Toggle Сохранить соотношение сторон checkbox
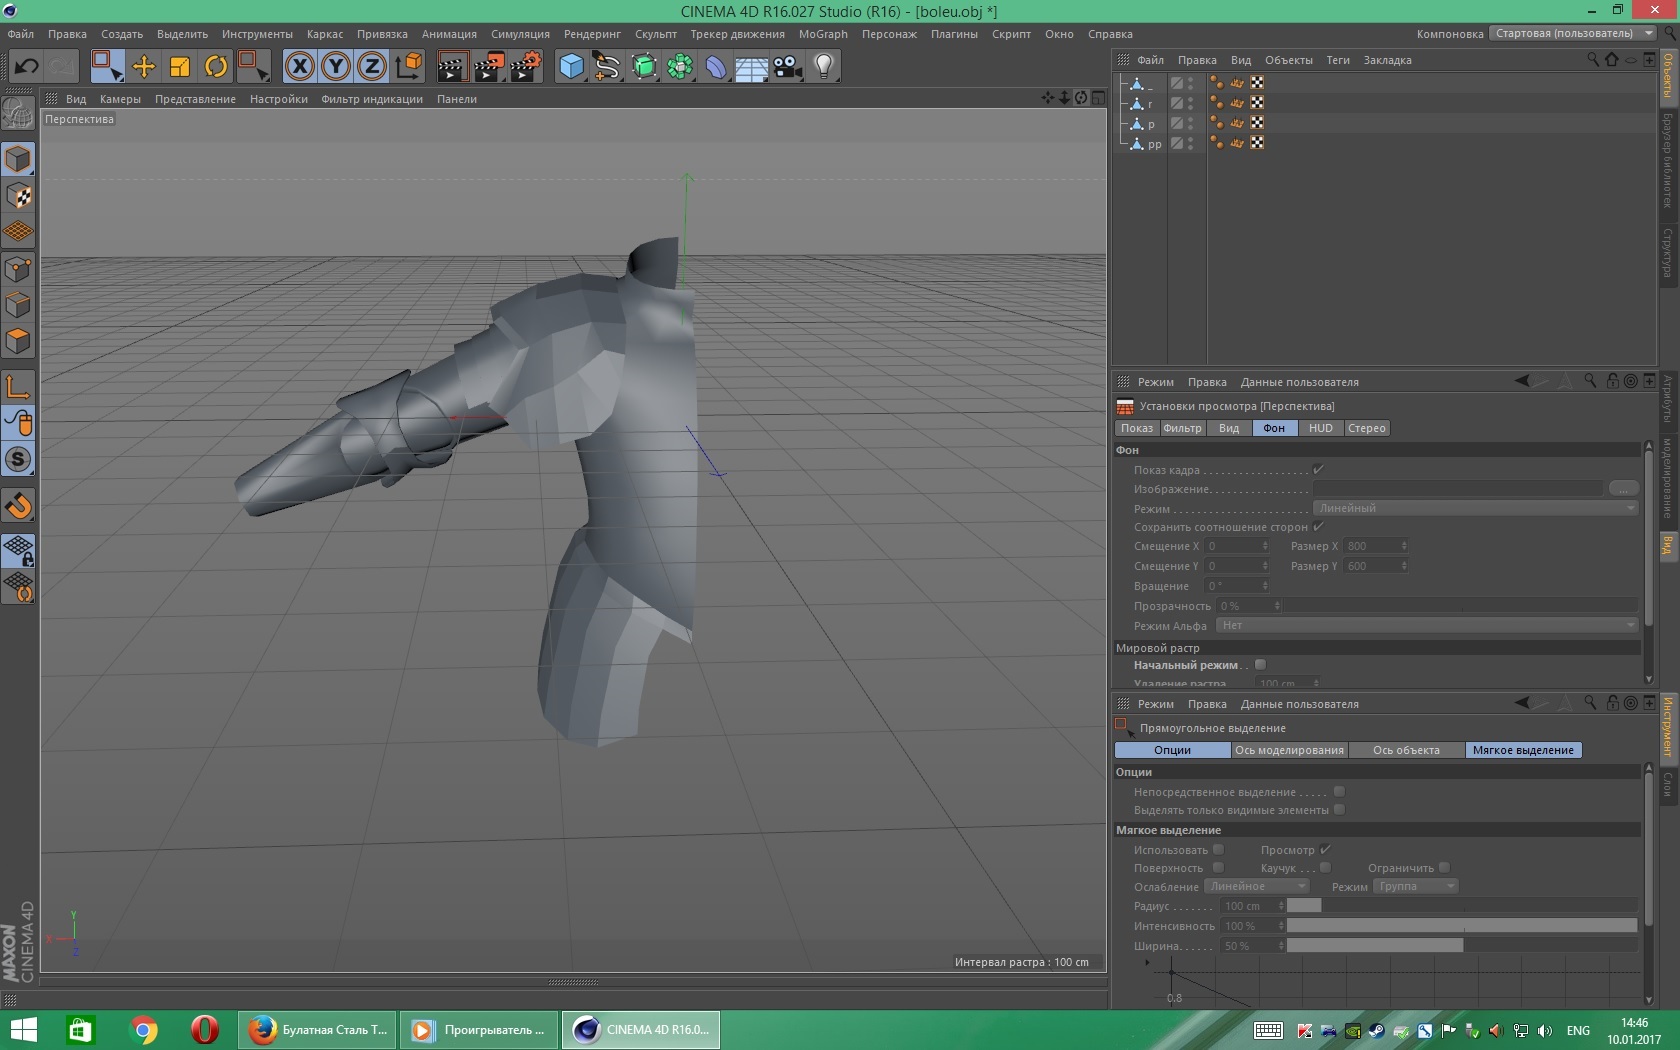Screen dimensions: 1680x1050 coord(1318,526)
